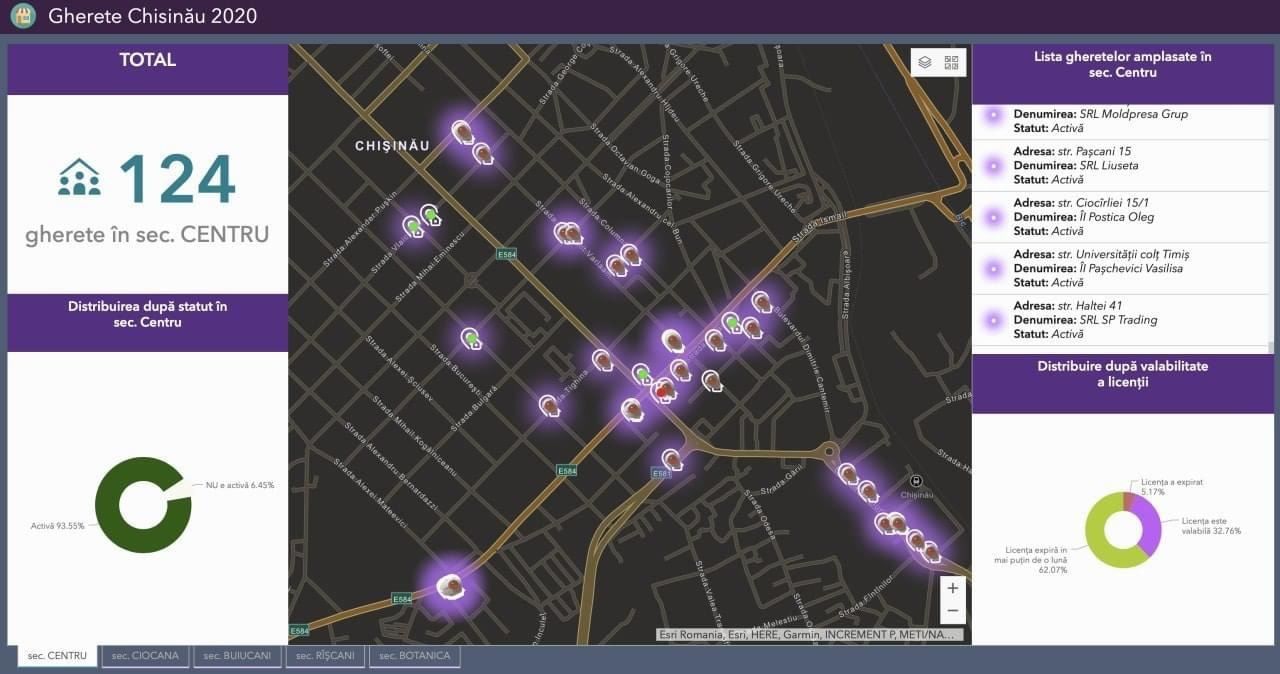Select the red kiosk marker on the map
Viewport: 1280px width, 674px height.
(x=664, y=391)
